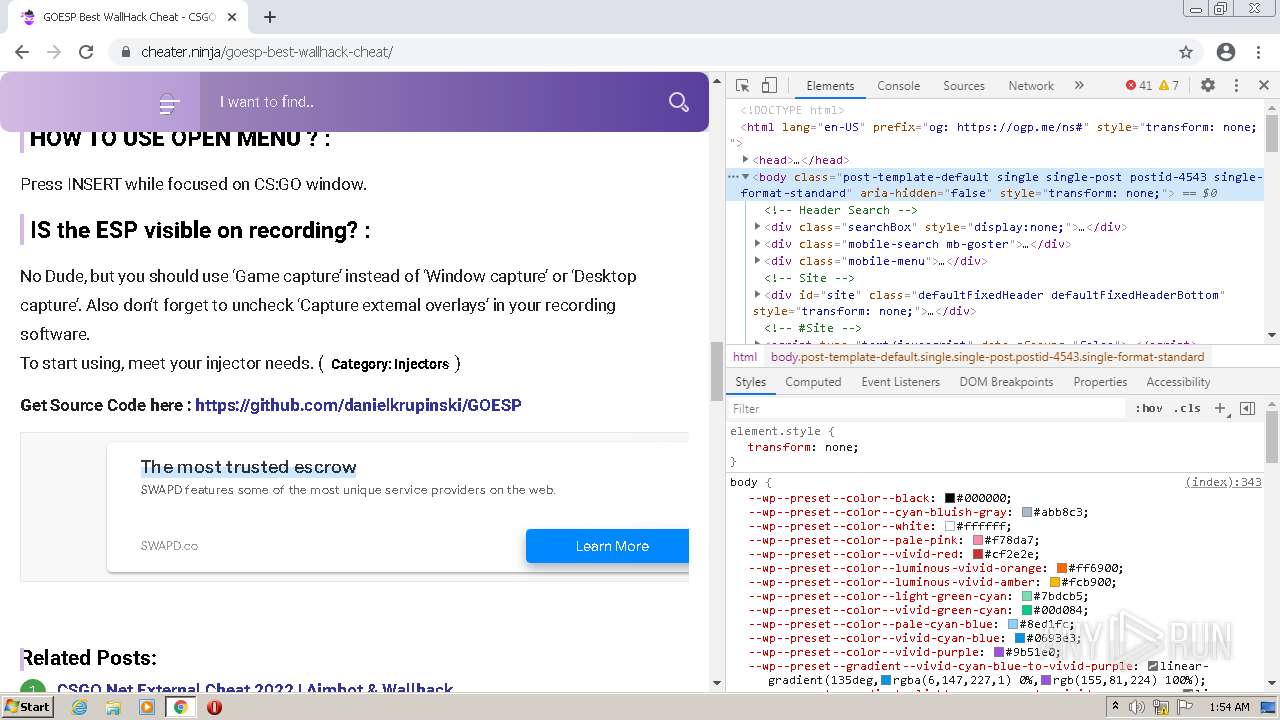Expand the div id site node
This screenshot has width=1280, height=720.
758,295
